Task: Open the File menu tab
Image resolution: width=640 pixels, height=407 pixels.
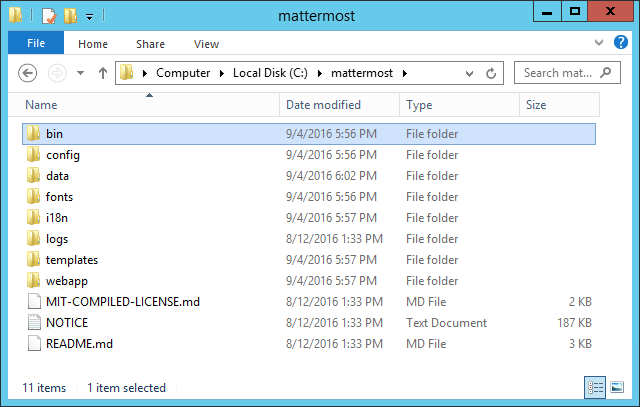Action: (x=36, y=43)
